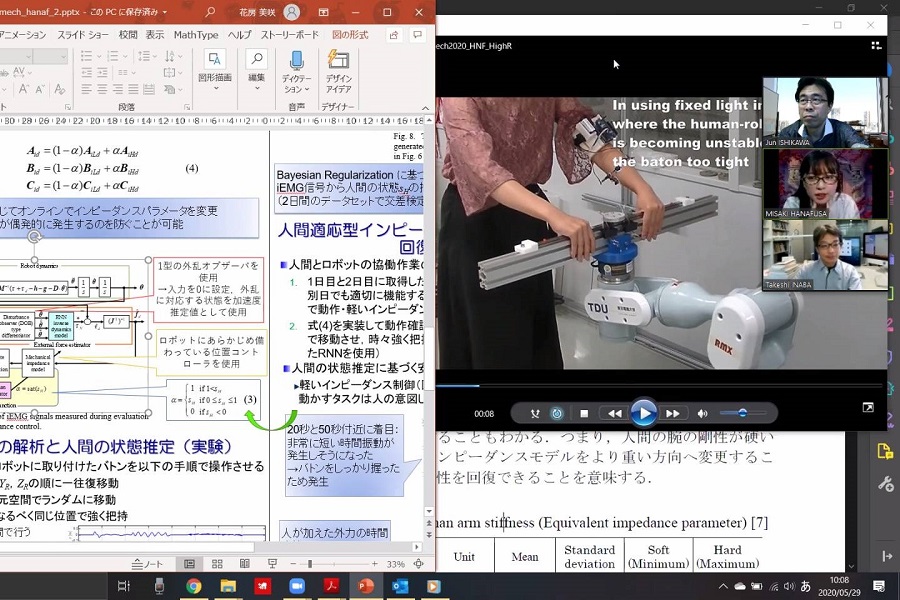Open the Comments icon in PowerPoint ribbon

point(417,35)
